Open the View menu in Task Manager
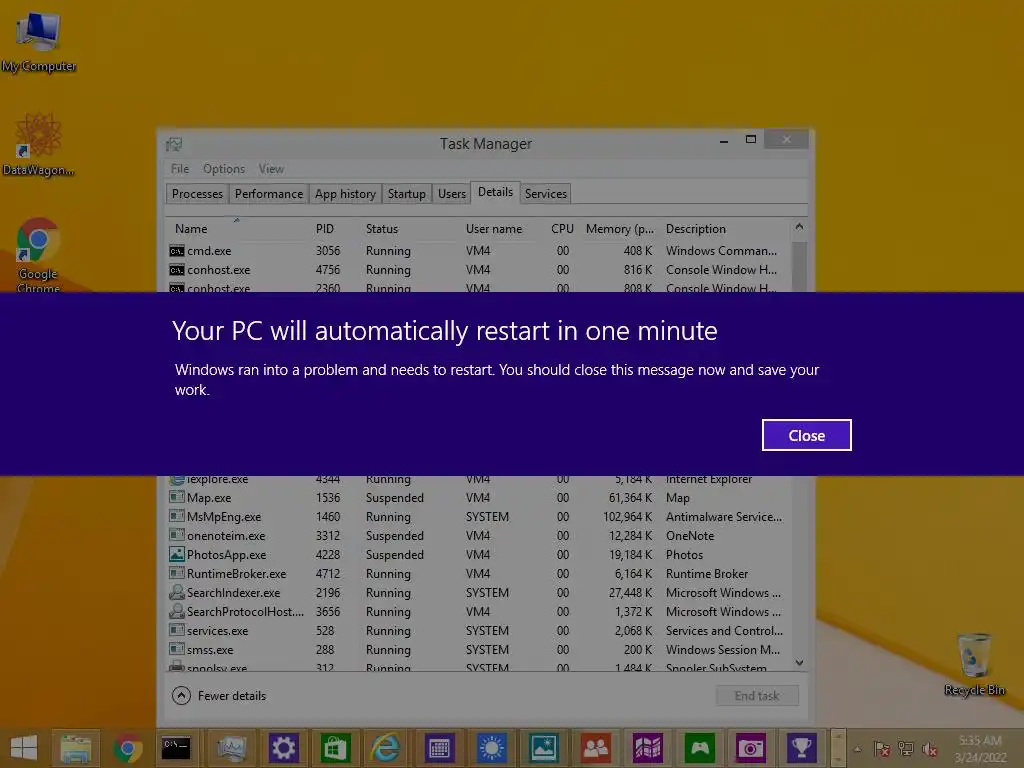 271,168
